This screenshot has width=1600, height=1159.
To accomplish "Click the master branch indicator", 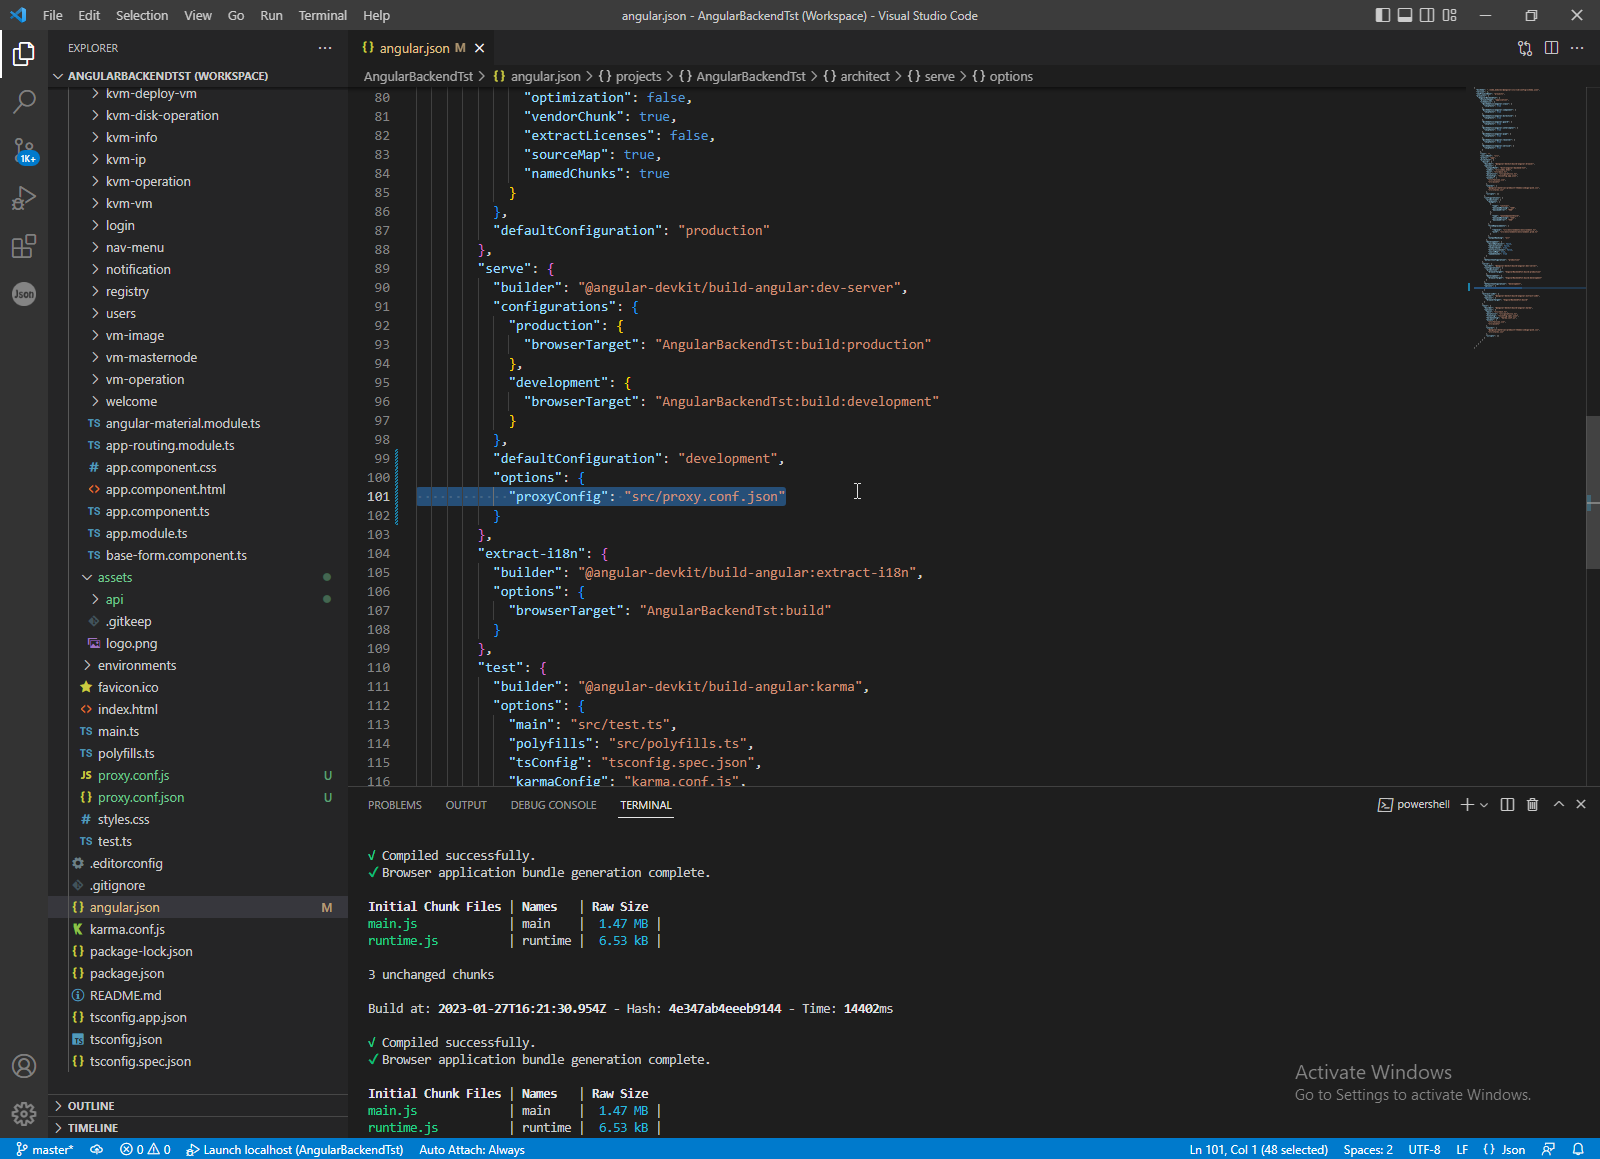I will tap(45, 1149).
